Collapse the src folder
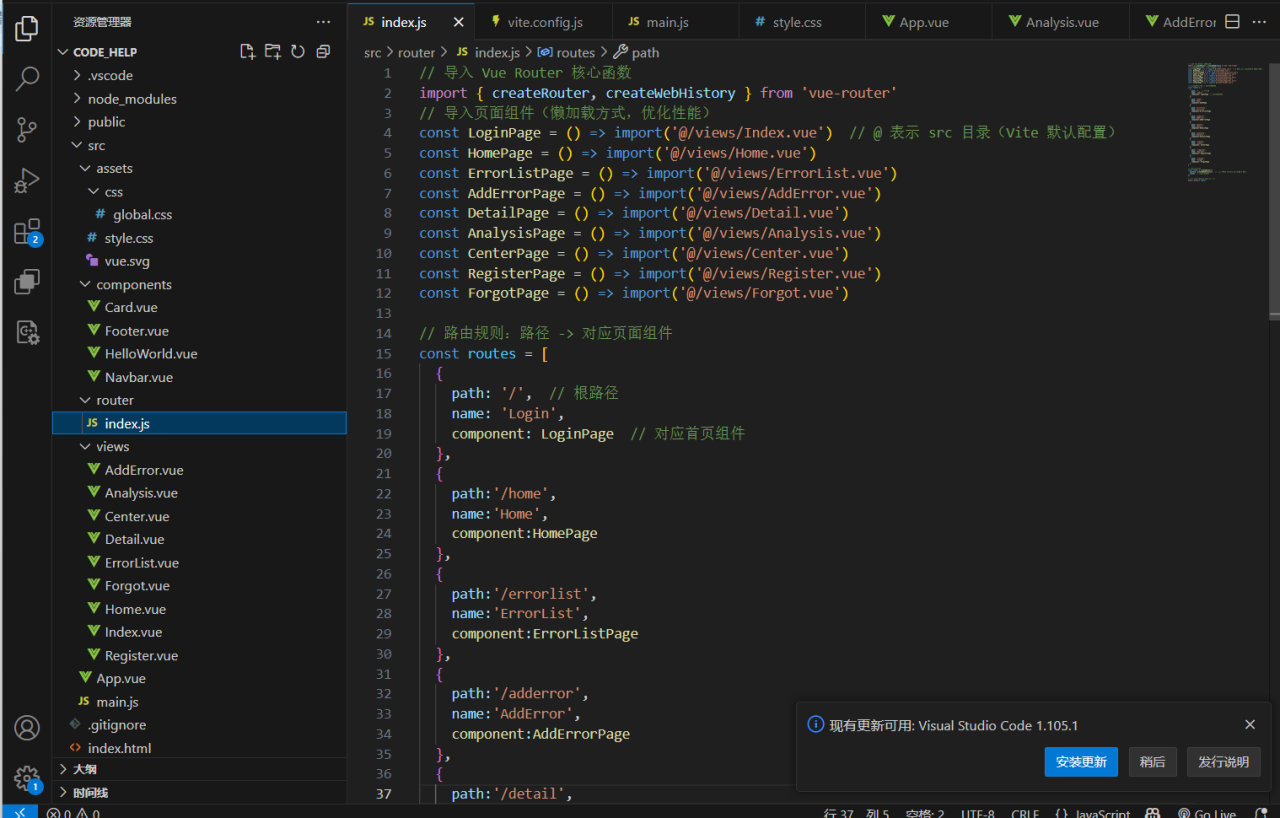Screen dimensions: 1280x818 pos(199,145)
